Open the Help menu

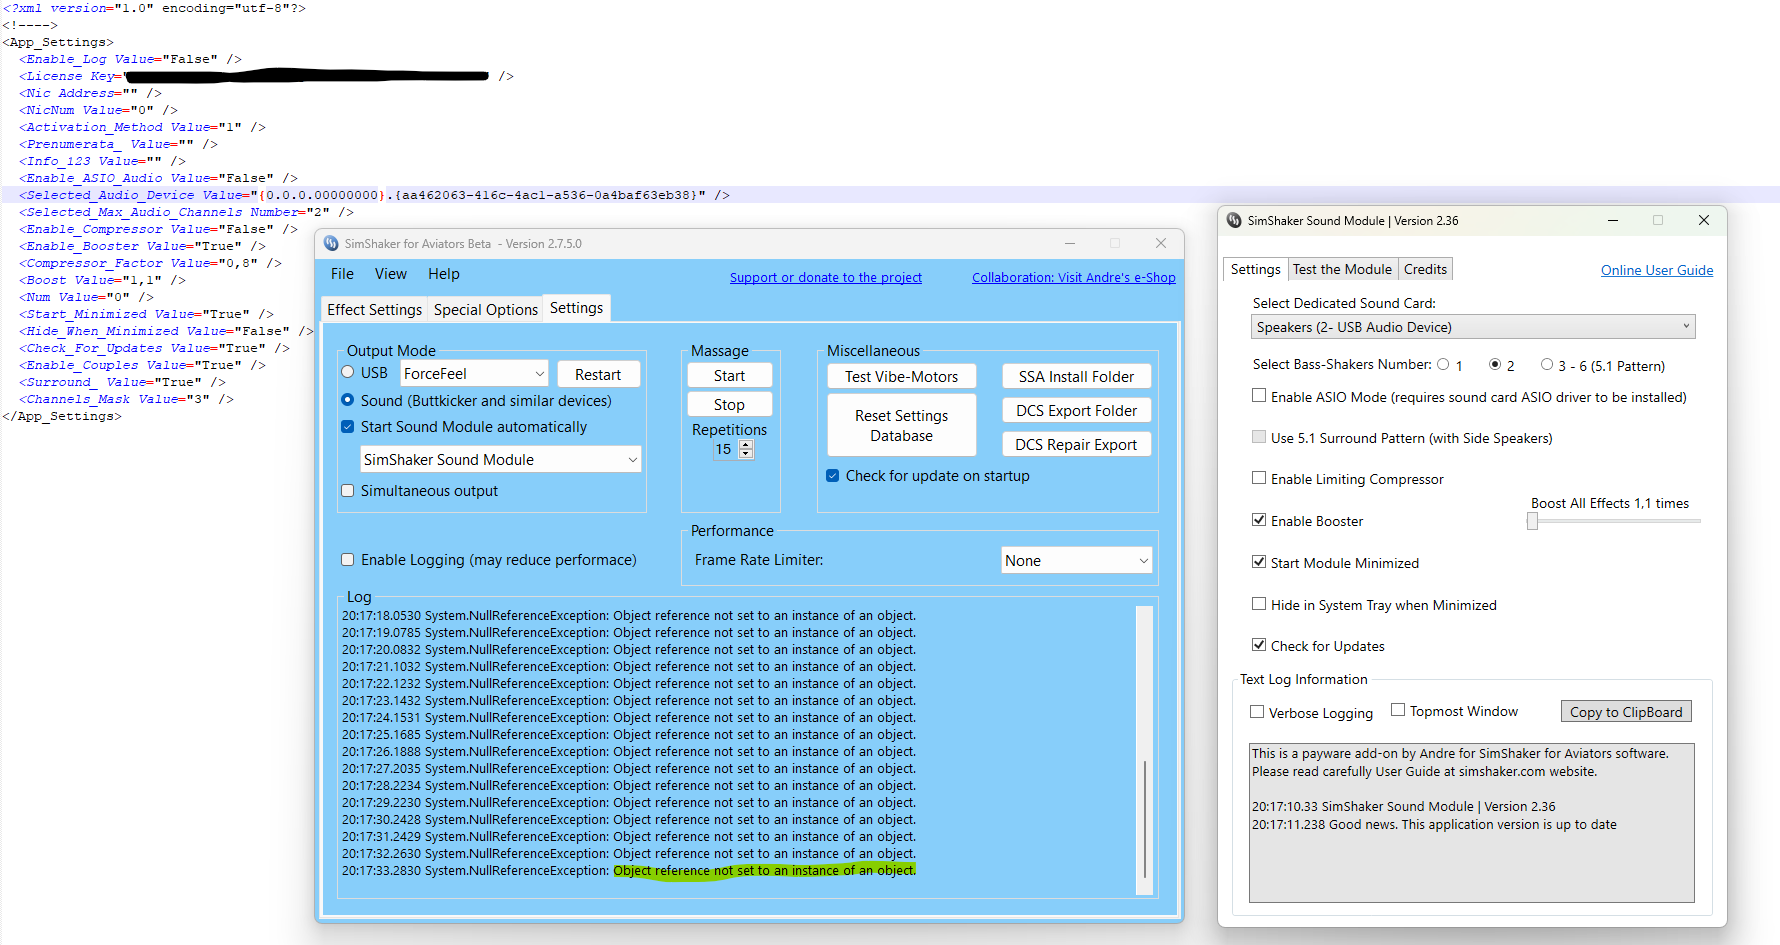coord(444,274)
